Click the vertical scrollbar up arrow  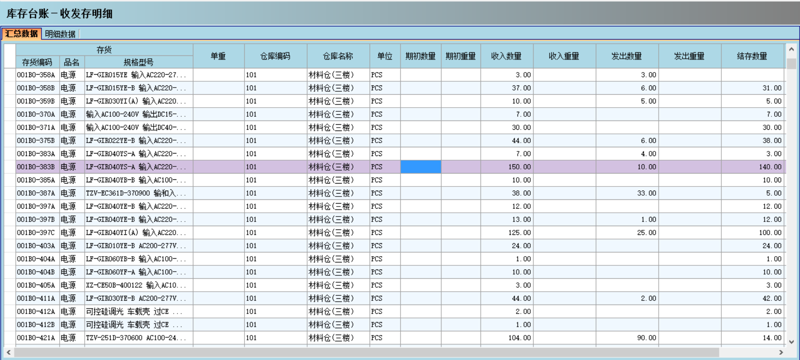[x=791, y=50]
